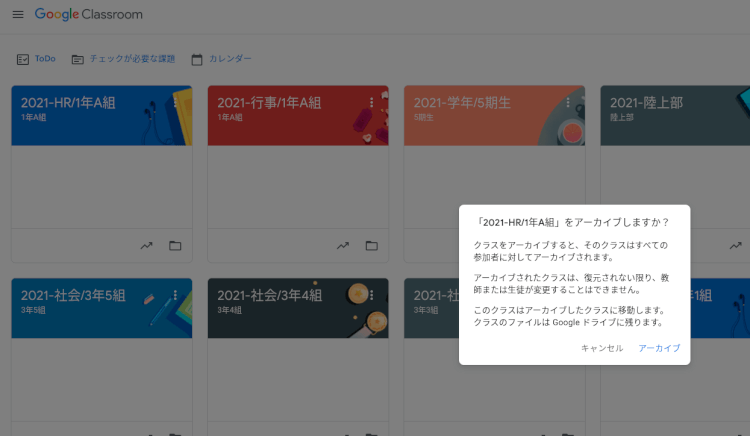Open the main hamburger menu
750x436 pixels.
pos(18,14)
